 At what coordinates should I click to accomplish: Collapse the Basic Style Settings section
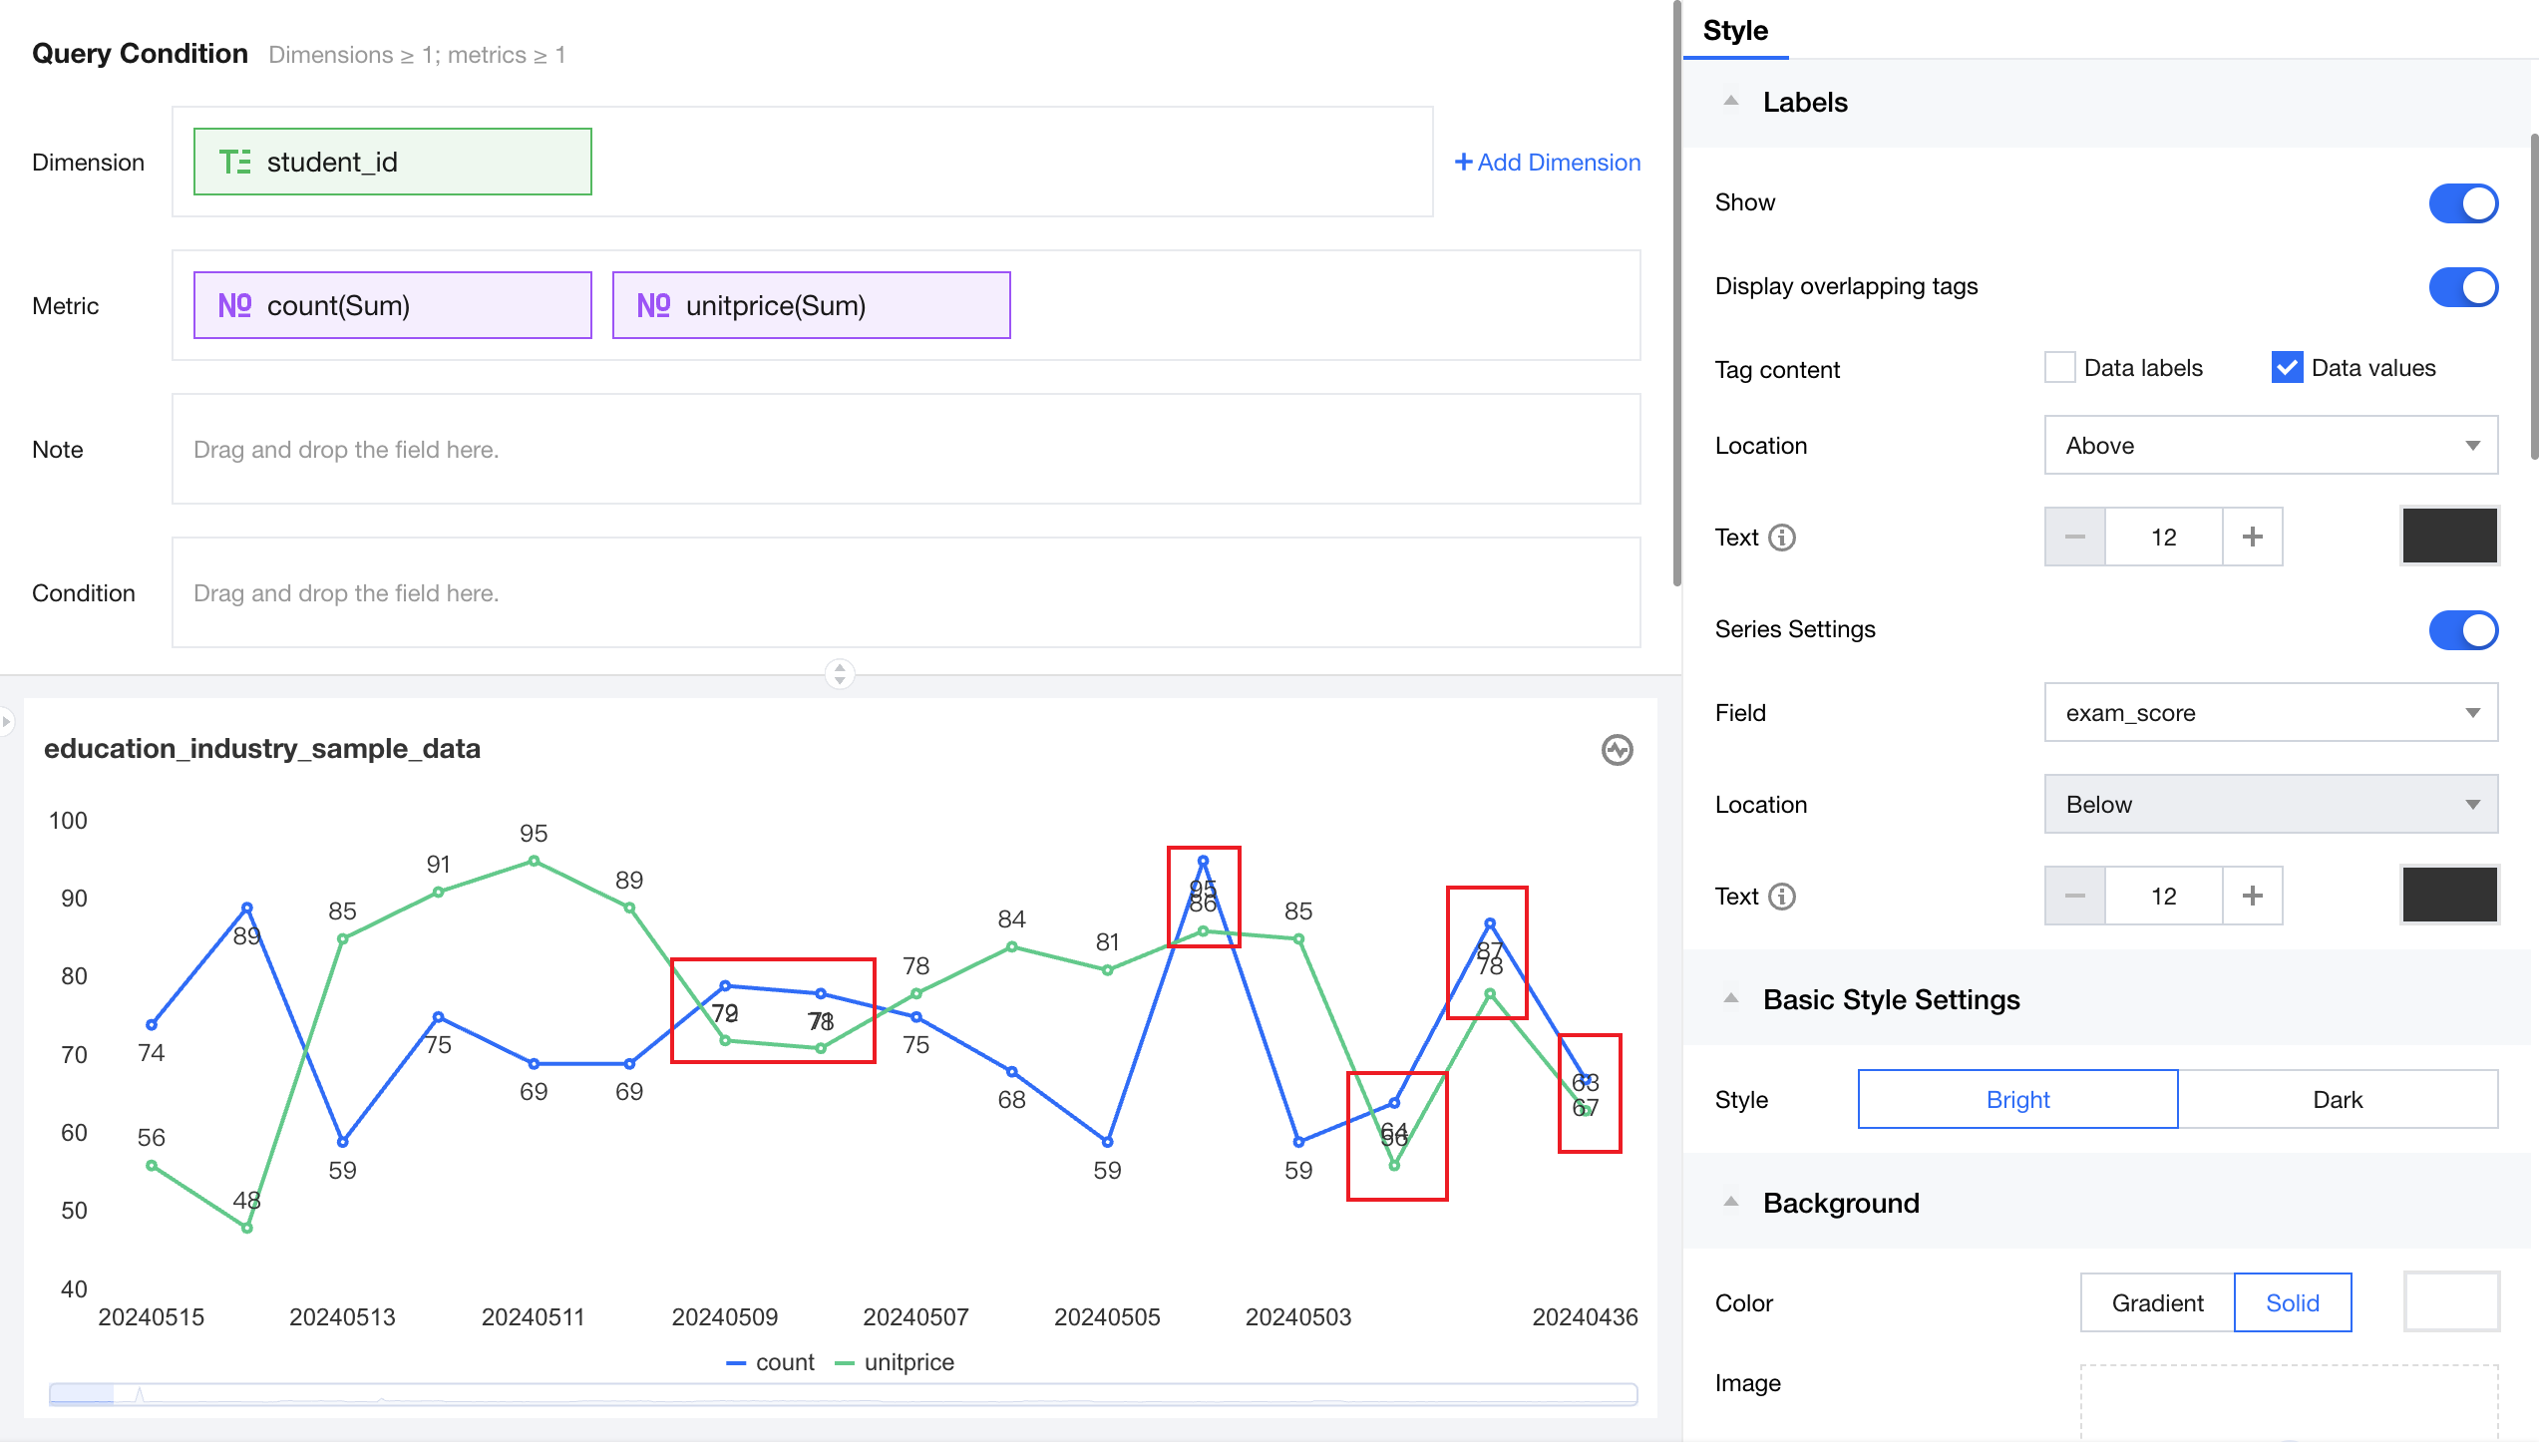(1731, 999)
